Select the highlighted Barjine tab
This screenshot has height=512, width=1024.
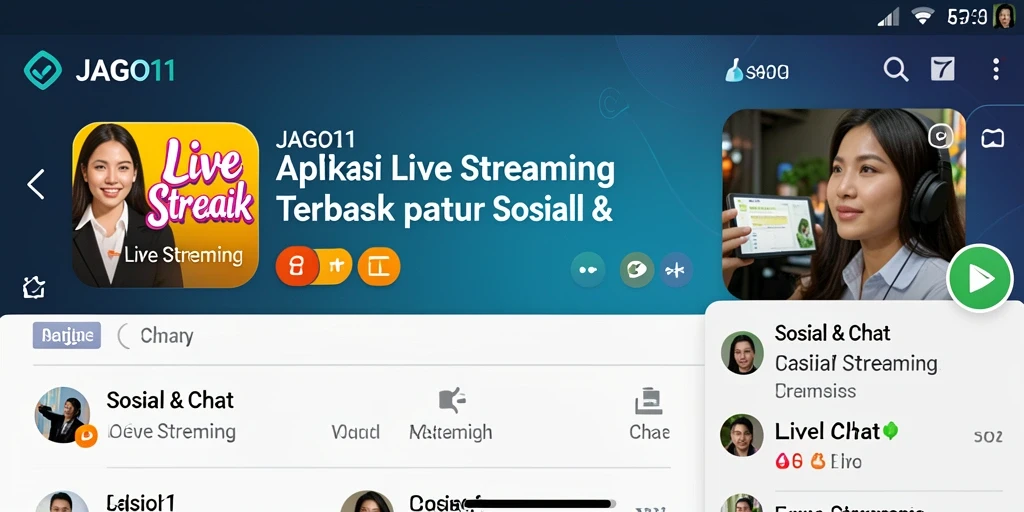[x=67, y=336]
